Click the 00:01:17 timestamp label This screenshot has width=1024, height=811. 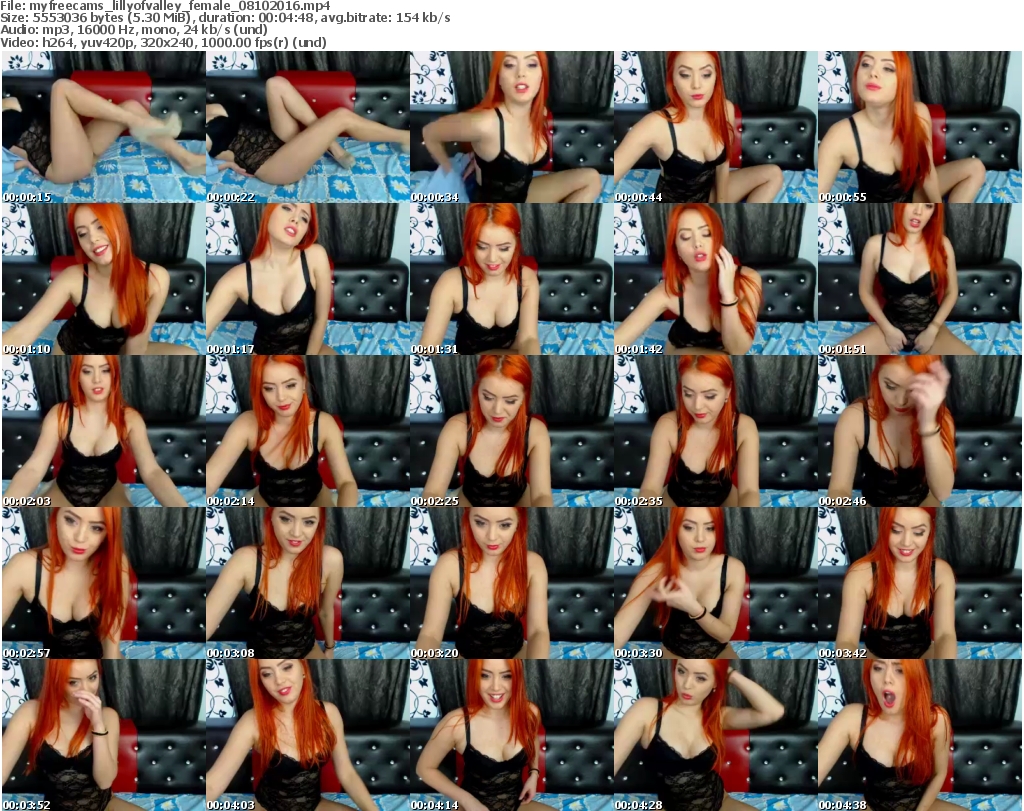[231, 349]
